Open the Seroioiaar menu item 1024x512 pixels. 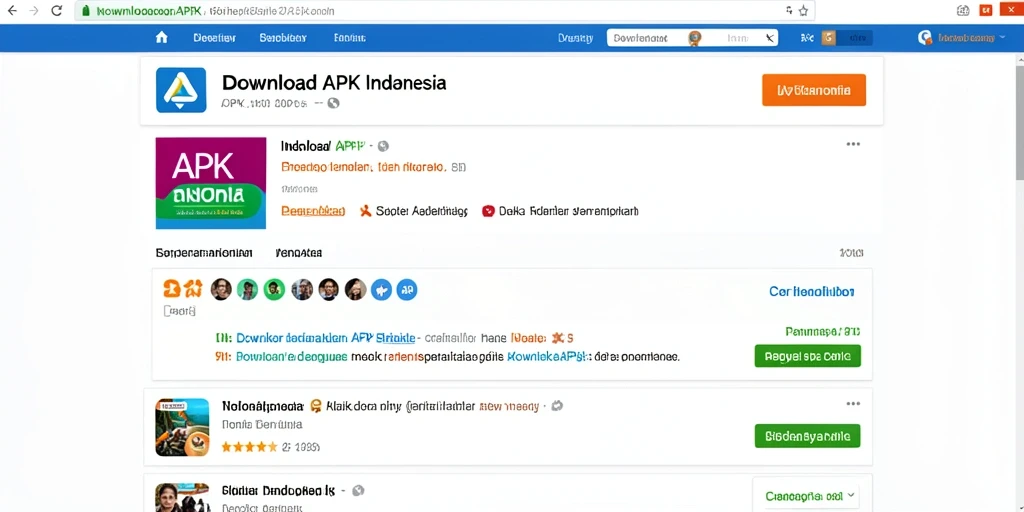tap(283, 38)
